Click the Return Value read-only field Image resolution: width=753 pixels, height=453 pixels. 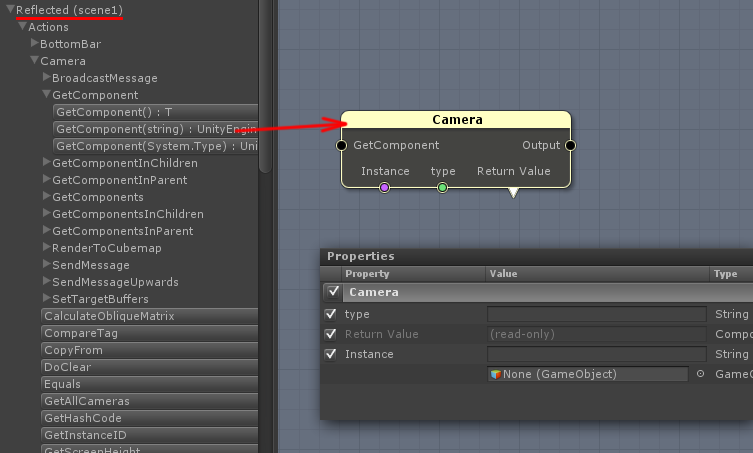coord(597,334)
